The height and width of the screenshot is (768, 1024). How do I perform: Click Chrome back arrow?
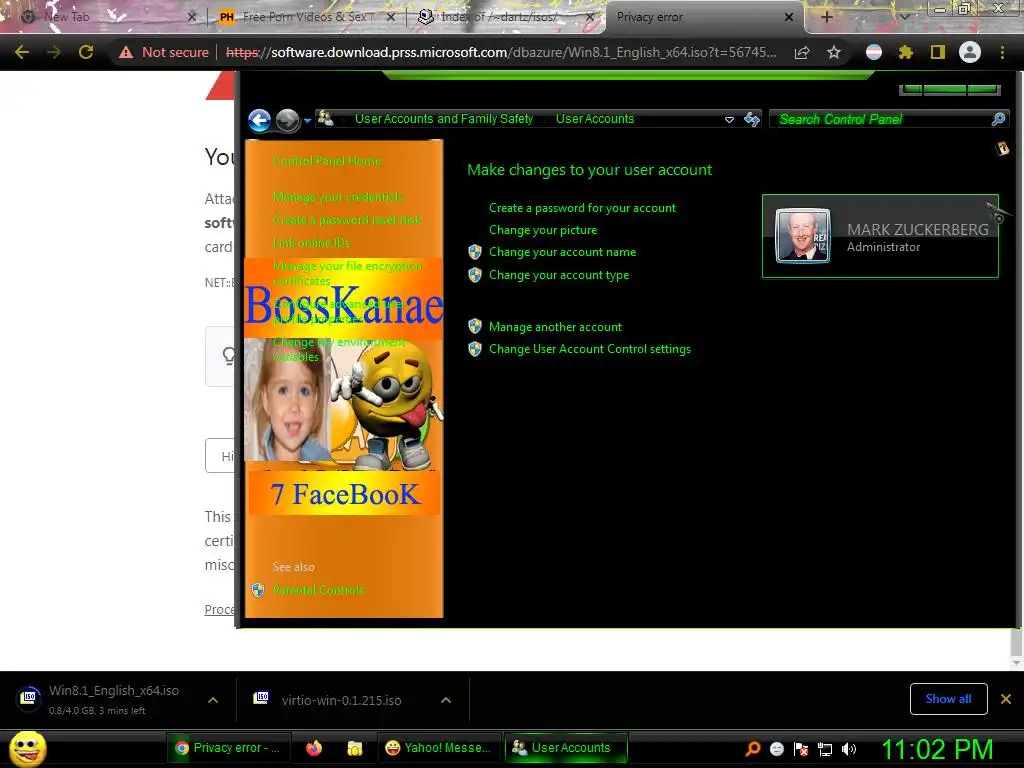coord(22,52)
